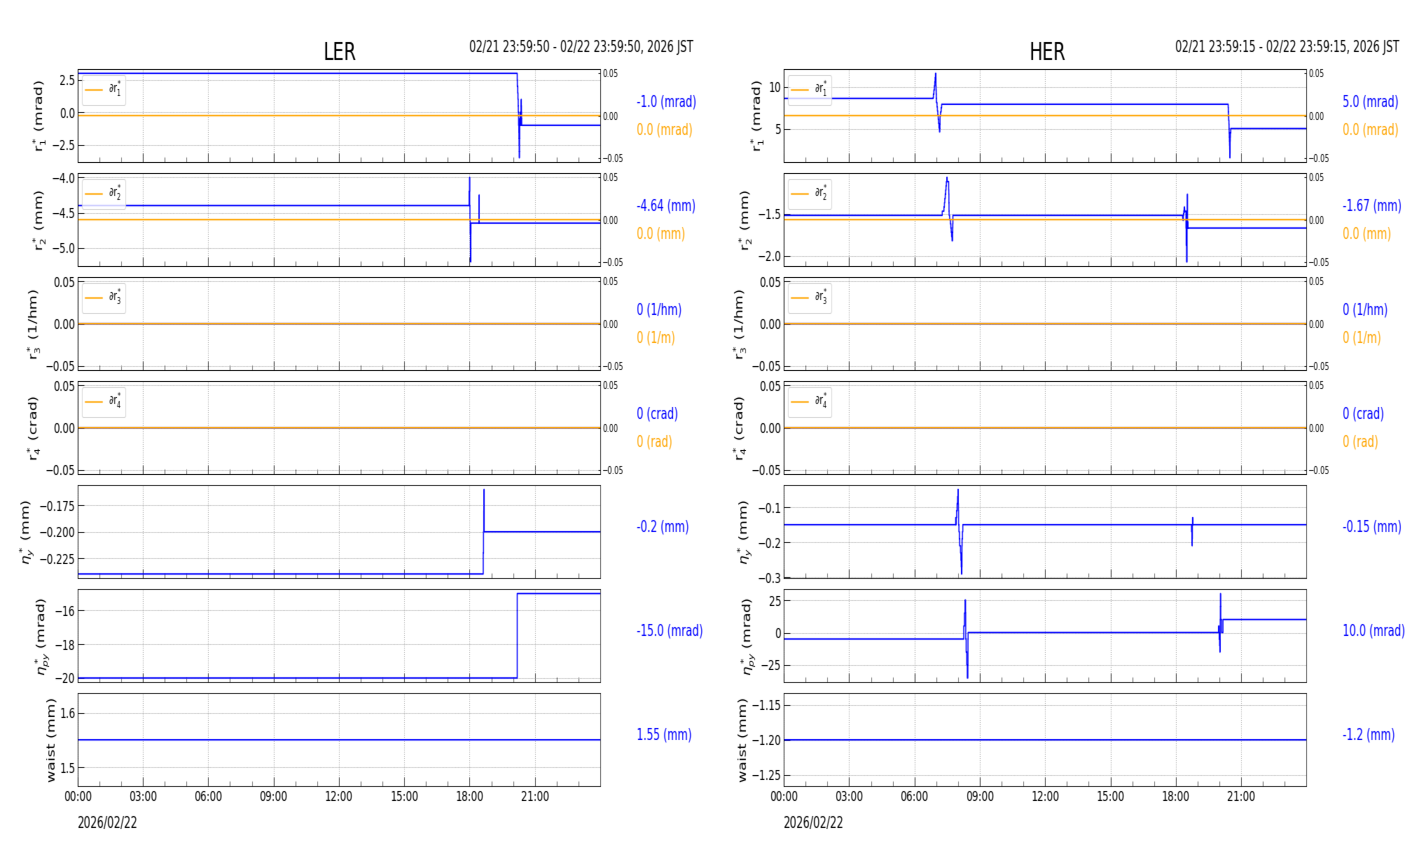Click the ∂r3* legend in HER plot
The image size is (1412, 864).
click(x=810, y=298)
